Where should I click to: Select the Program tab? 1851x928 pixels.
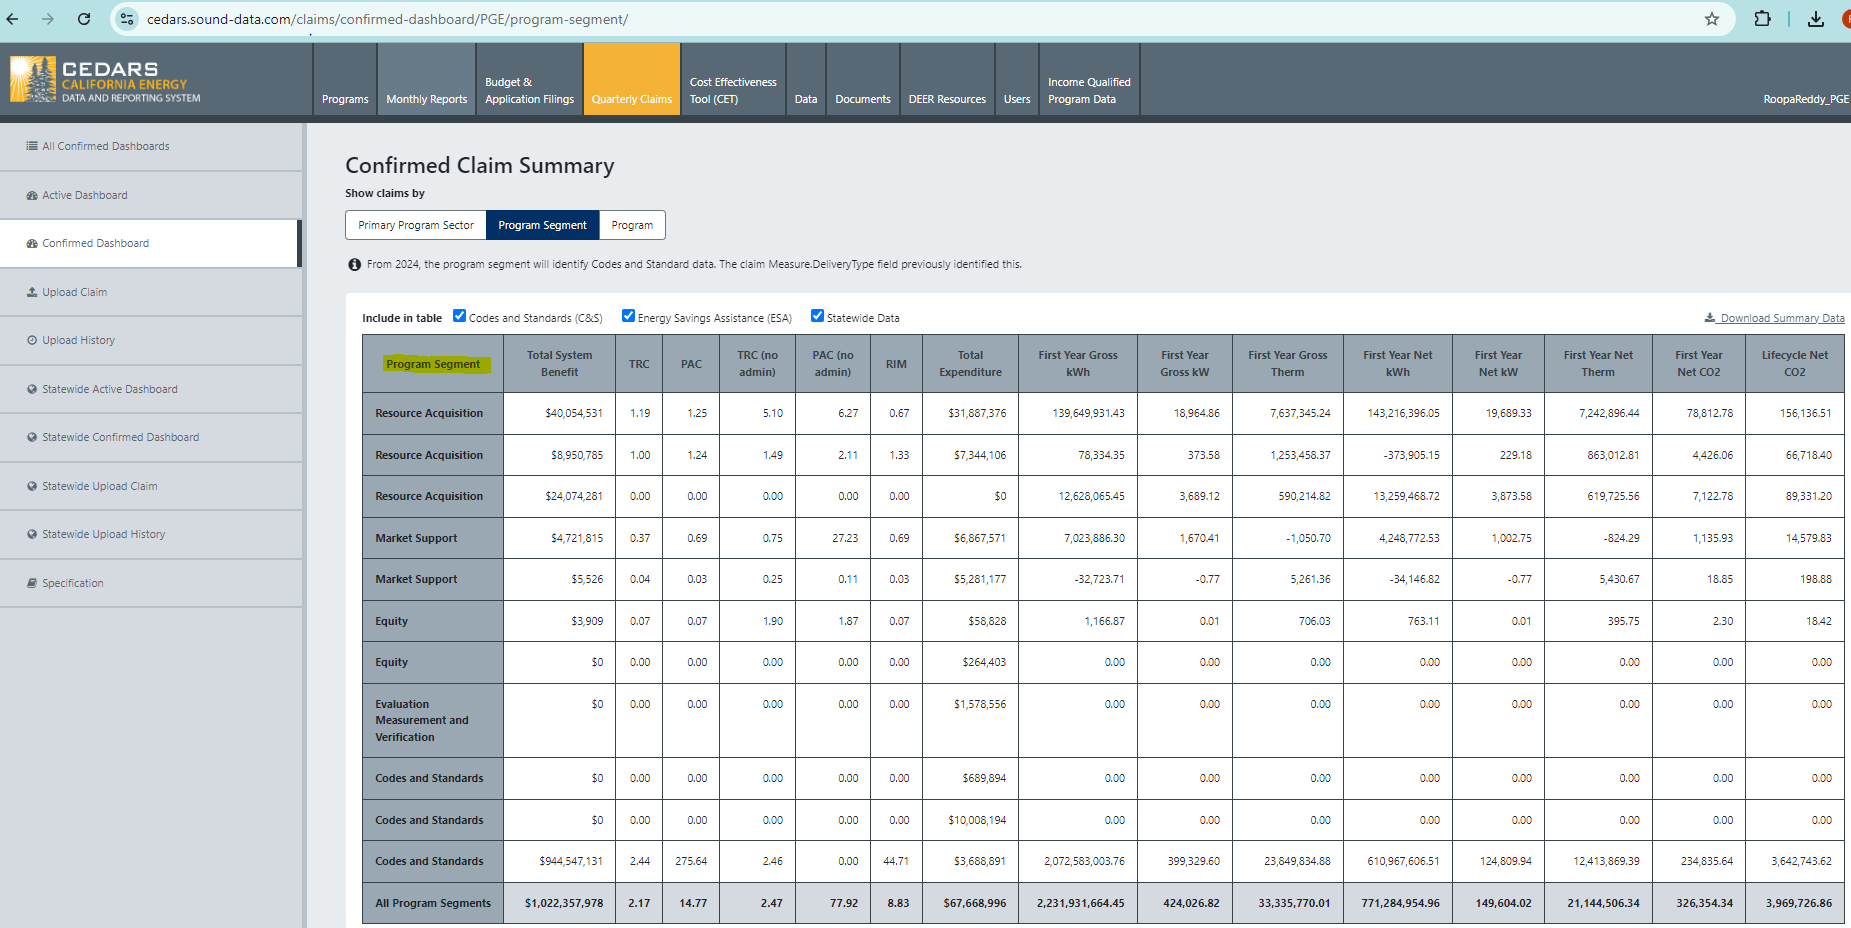tap(632, 225)
